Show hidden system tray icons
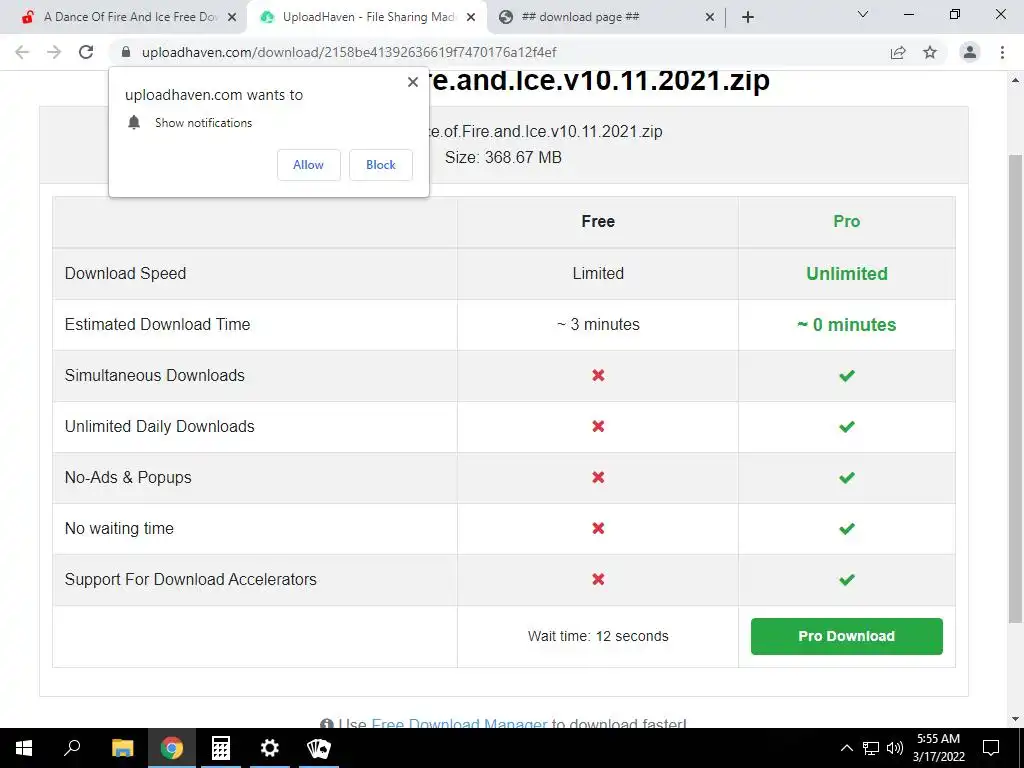The image size is (1024, 768). 846,748
